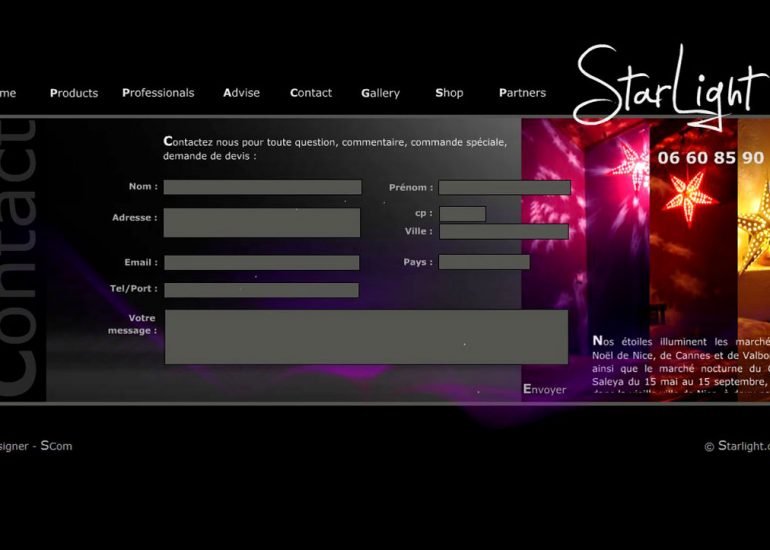Viewport: 770px width, 550px height.
Task: Click the Contact navigation link
Action: pos(311,93)
